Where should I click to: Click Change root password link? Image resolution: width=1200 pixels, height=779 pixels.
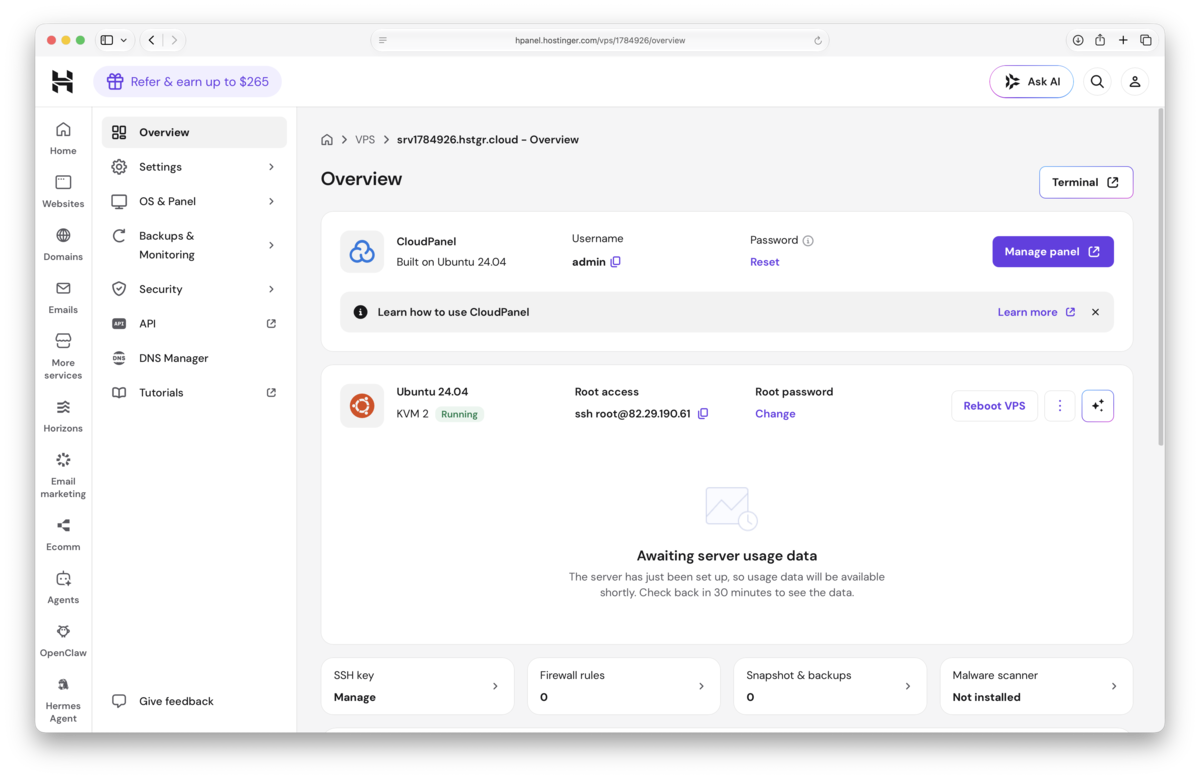pos(775,414)
